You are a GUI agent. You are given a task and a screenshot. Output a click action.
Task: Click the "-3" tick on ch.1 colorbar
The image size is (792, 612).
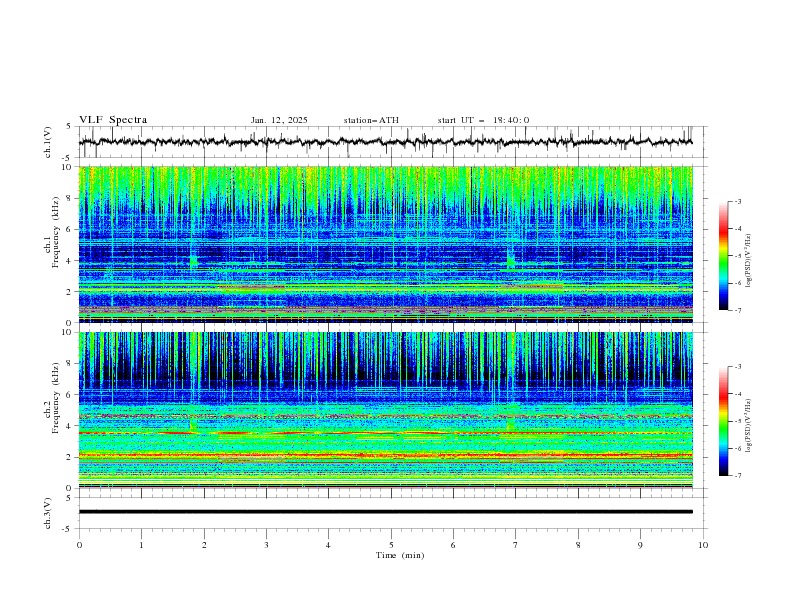[x=737, y=201]
